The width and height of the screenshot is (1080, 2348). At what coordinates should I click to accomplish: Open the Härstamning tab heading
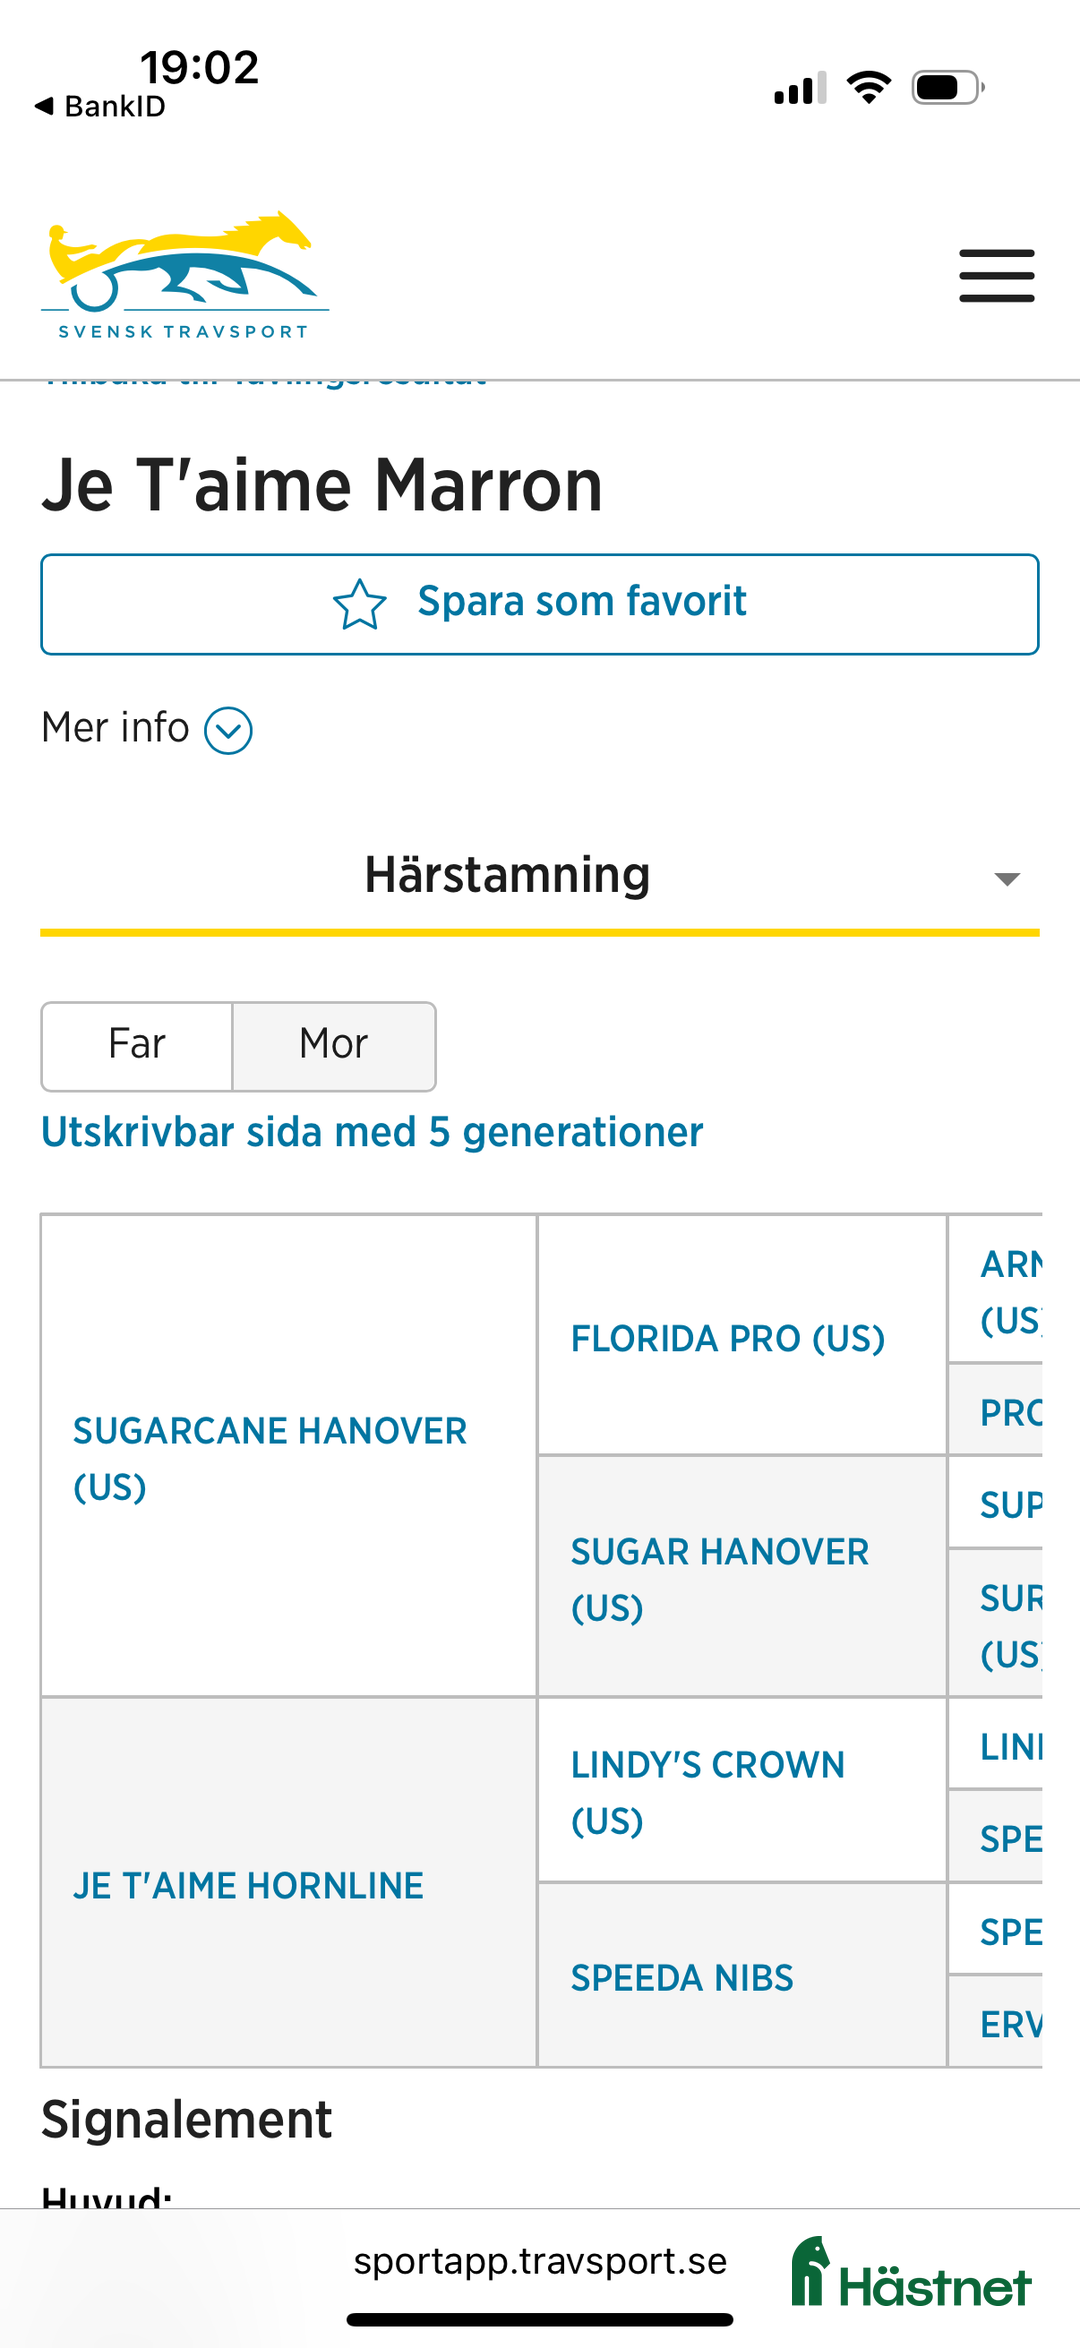pyautogui.click(x=506, y=874)
